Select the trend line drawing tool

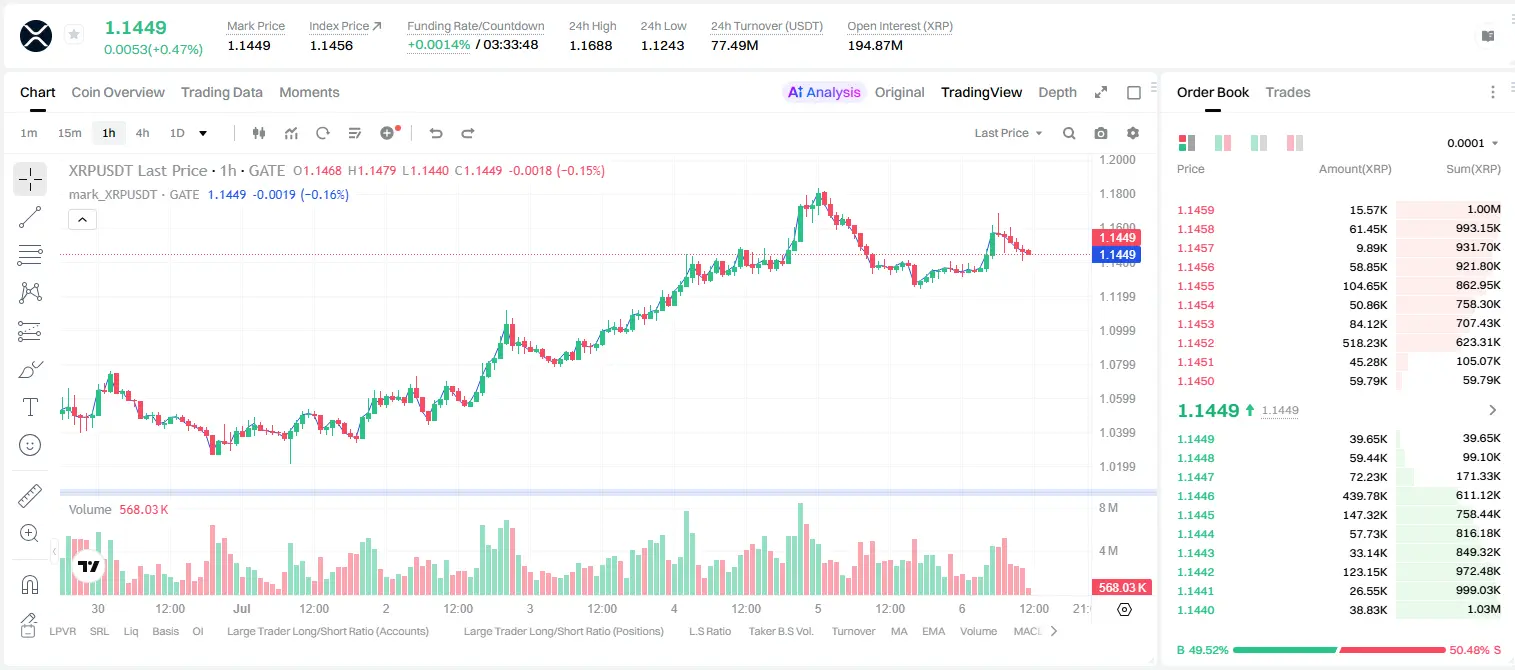(30, 217)
